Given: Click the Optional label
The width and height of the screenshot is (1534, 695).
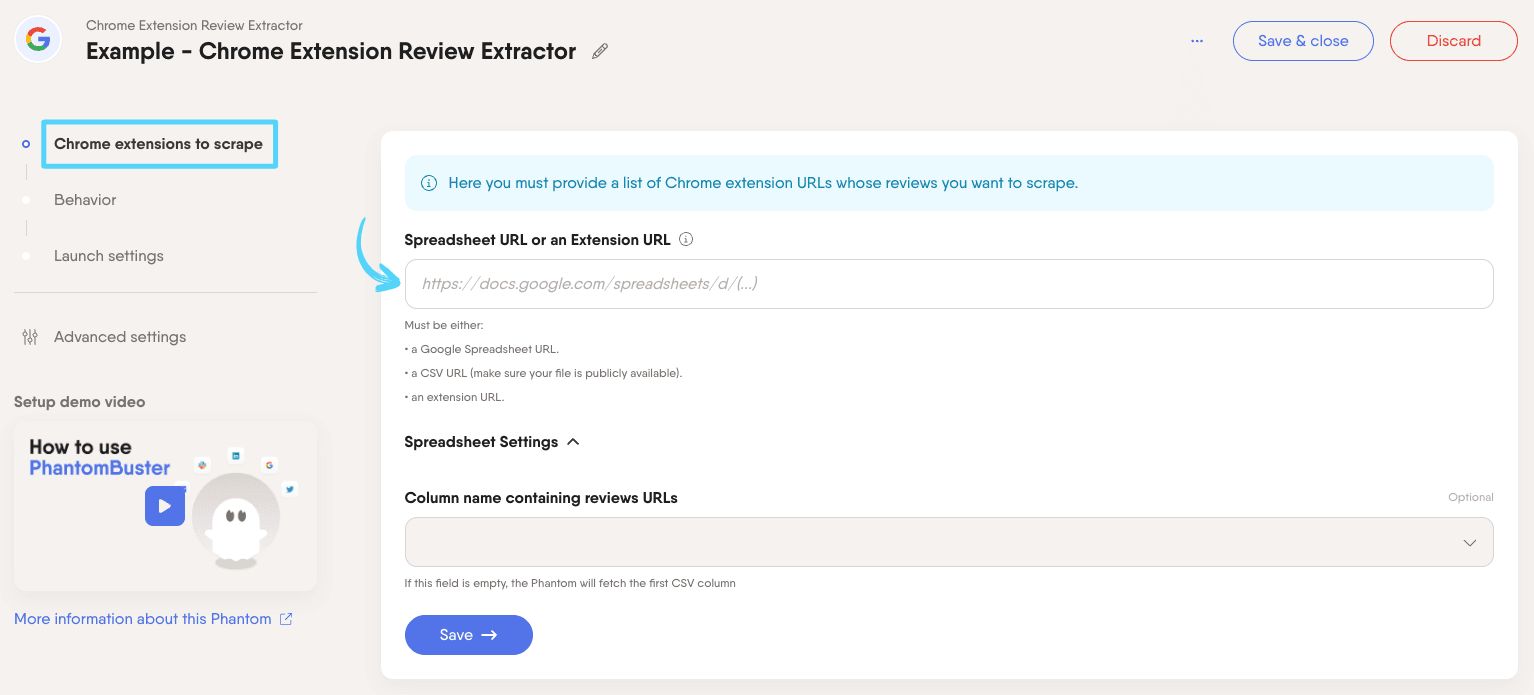Looking at the screenshot, I should pyautogui.click(x=1471, y=497).
